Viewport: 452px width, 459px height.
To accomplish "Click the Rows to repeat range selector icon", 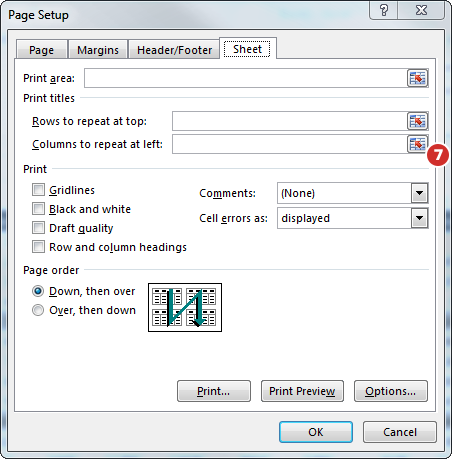I will [x=417, y=121].
